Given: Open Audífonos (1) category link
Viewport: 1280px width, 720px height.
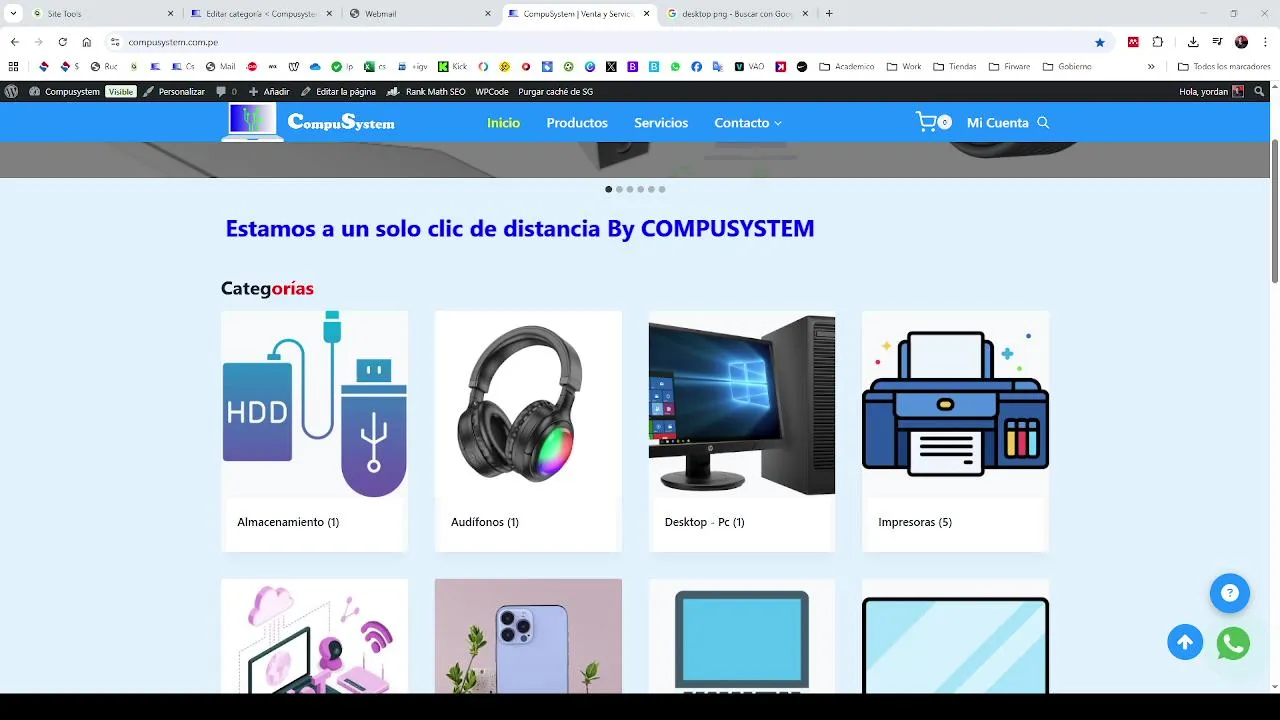Looking at the screenshot, I should tap(484, 522).
